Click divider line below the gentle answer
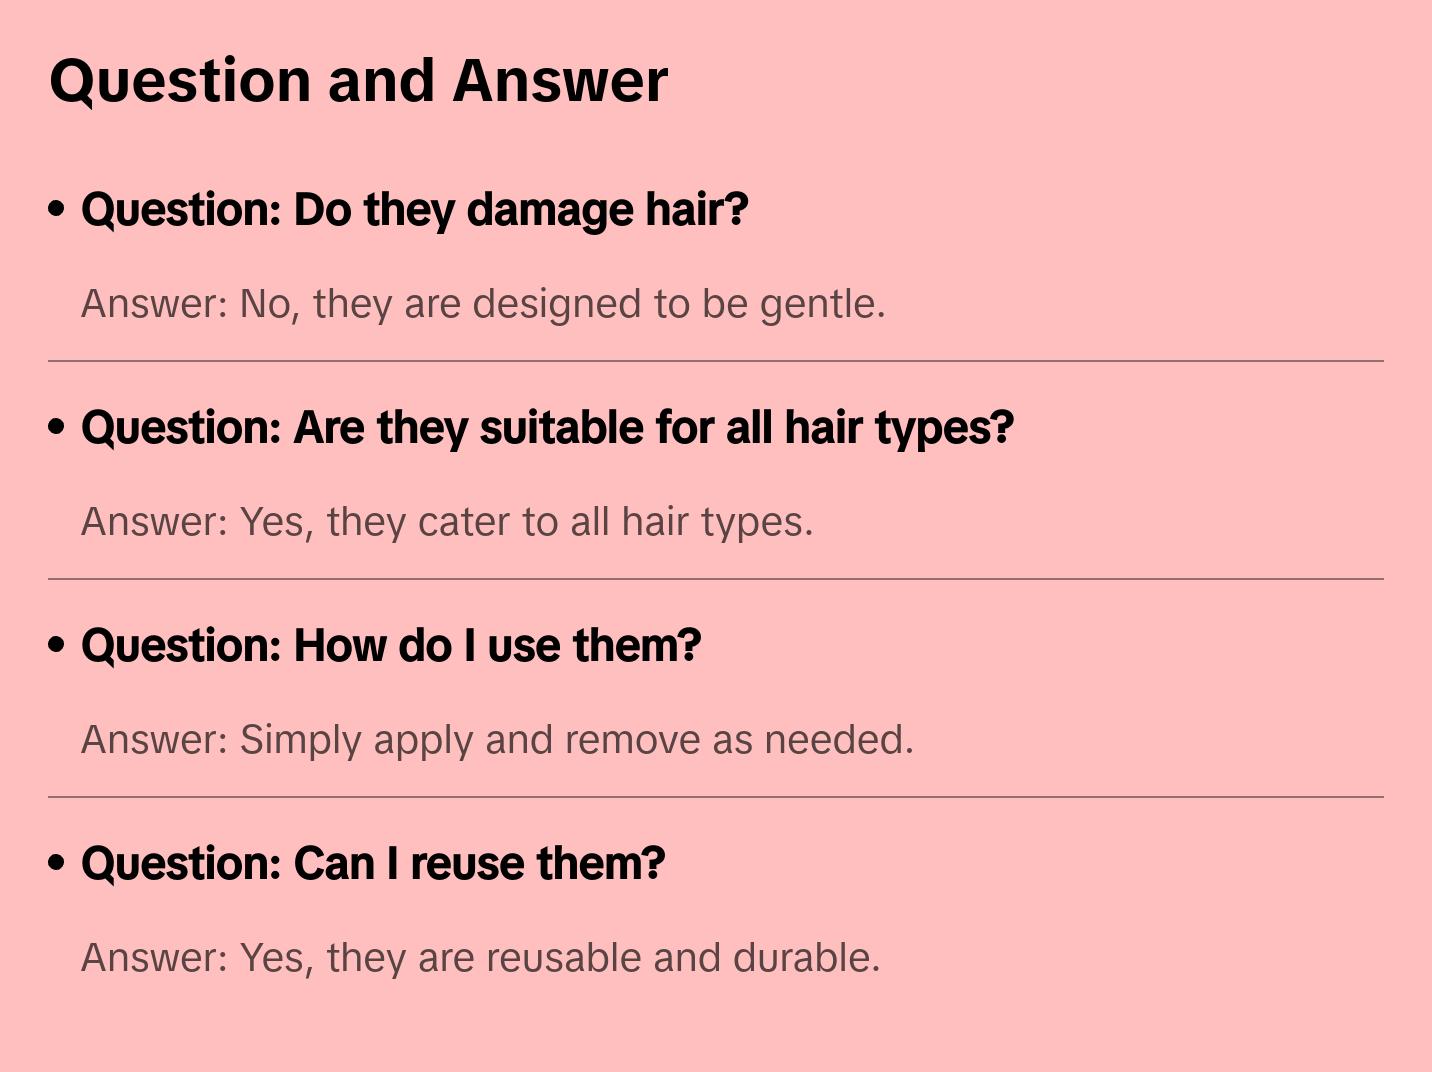The width and height of the screenshot is (1432, 1072). tap(716, 361)
